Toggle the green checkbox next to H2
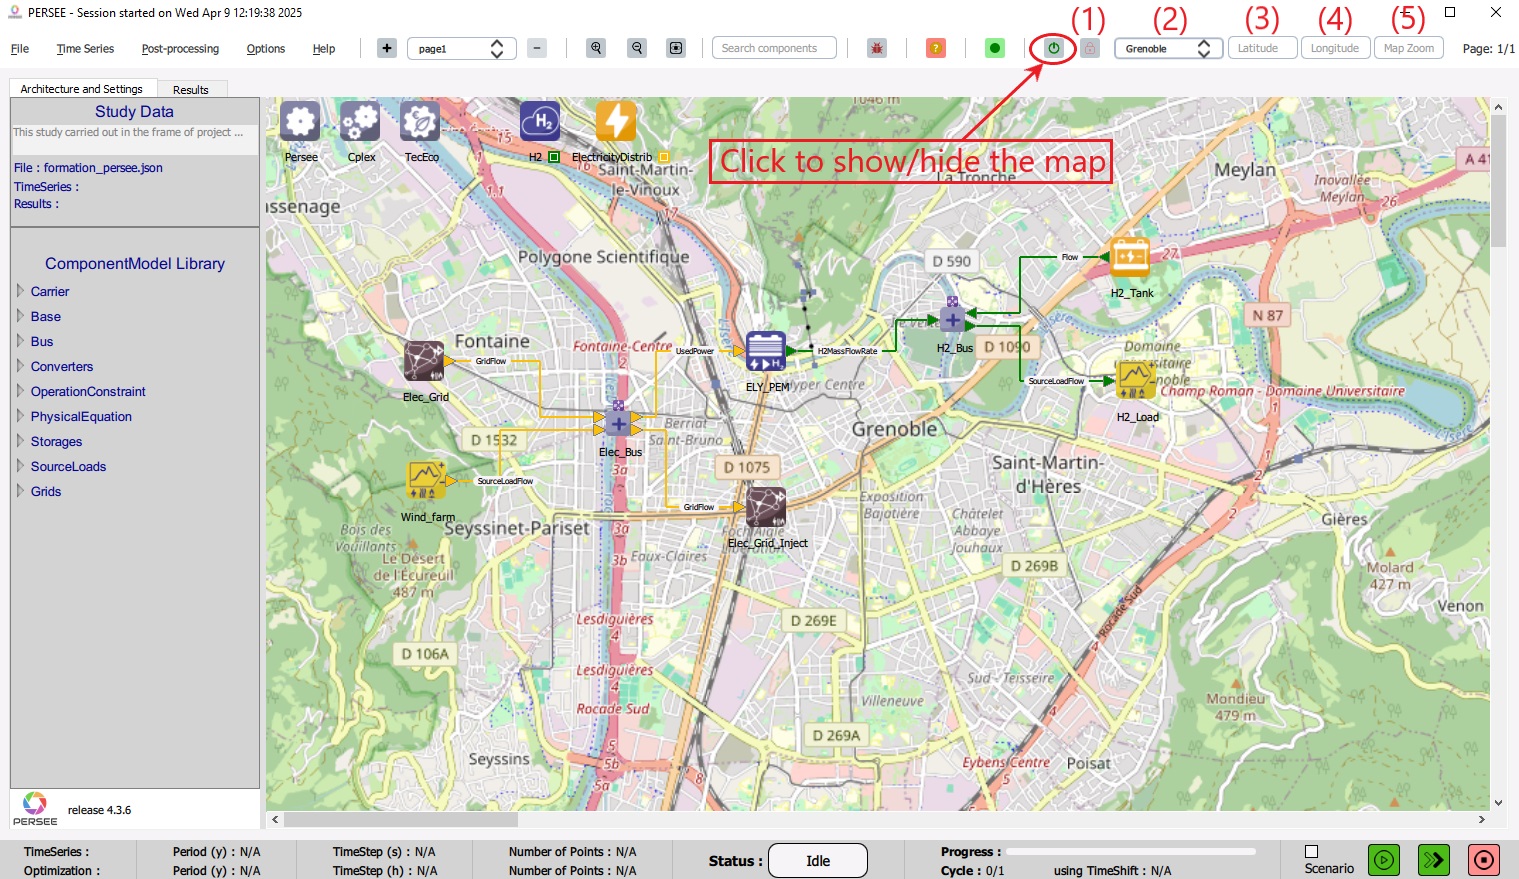The height and width of the screenshot is (879, 1519). (x=554, y=157)
